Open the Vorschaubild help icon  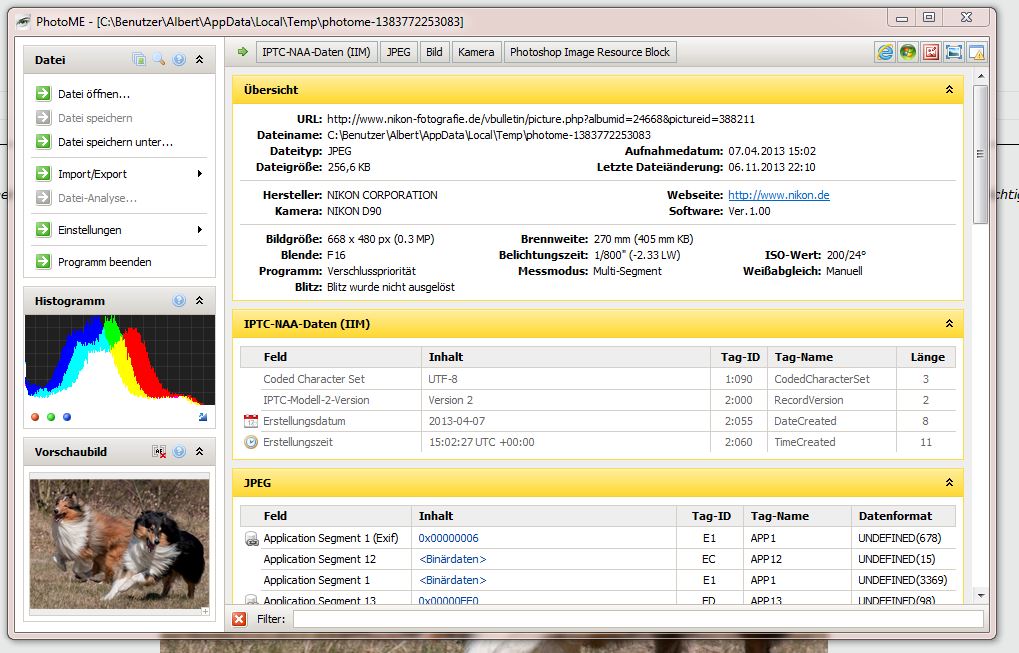[x=179, y=451]
